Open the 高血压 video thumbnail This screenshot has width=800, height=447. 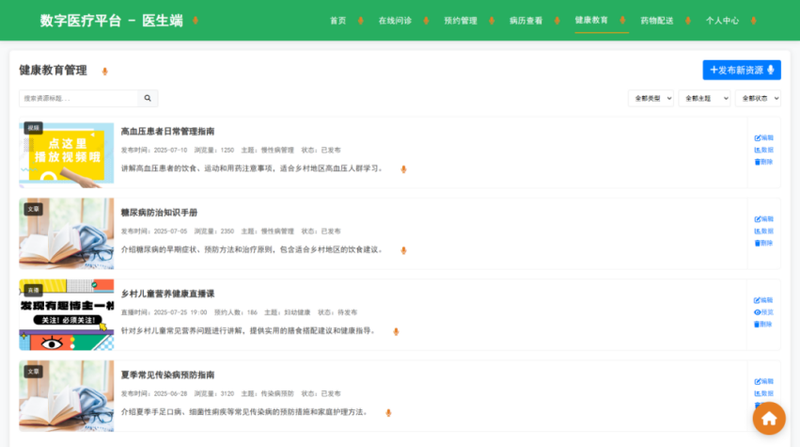[66, 153]
